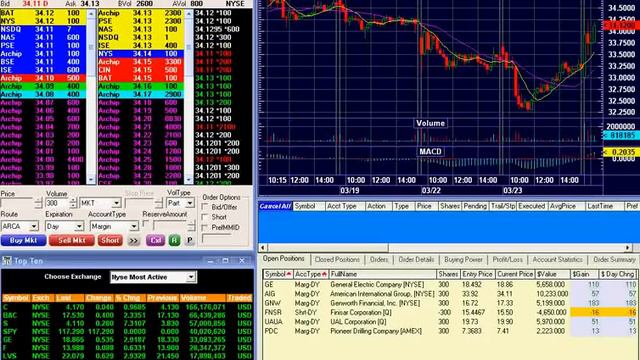This screenshot has width=640, height=360.
Task: Click the Volume label on the chart
Action: [x=430, y=123]
